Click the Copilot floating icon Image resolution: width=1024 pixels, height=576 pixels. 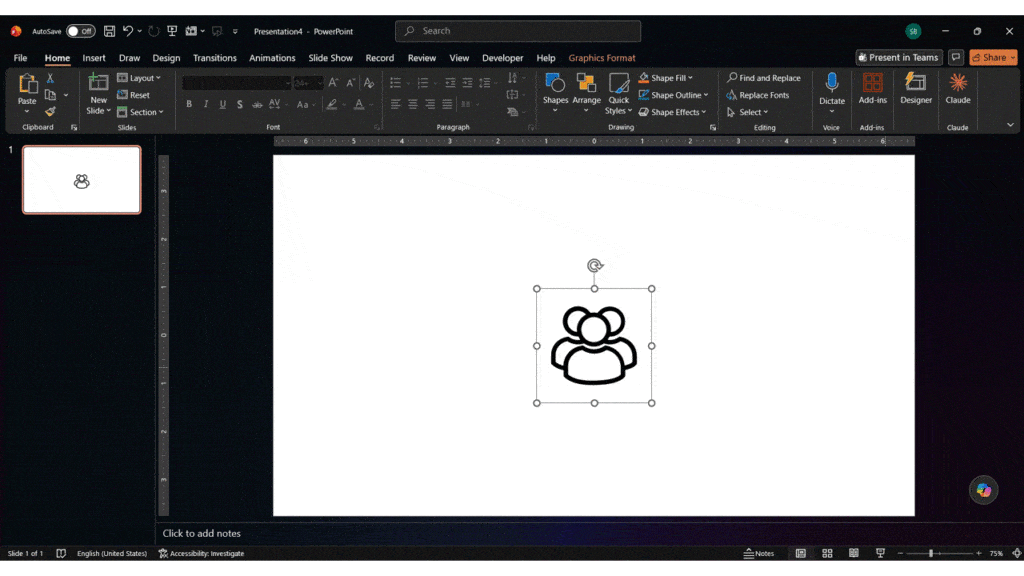click(984, 490)
